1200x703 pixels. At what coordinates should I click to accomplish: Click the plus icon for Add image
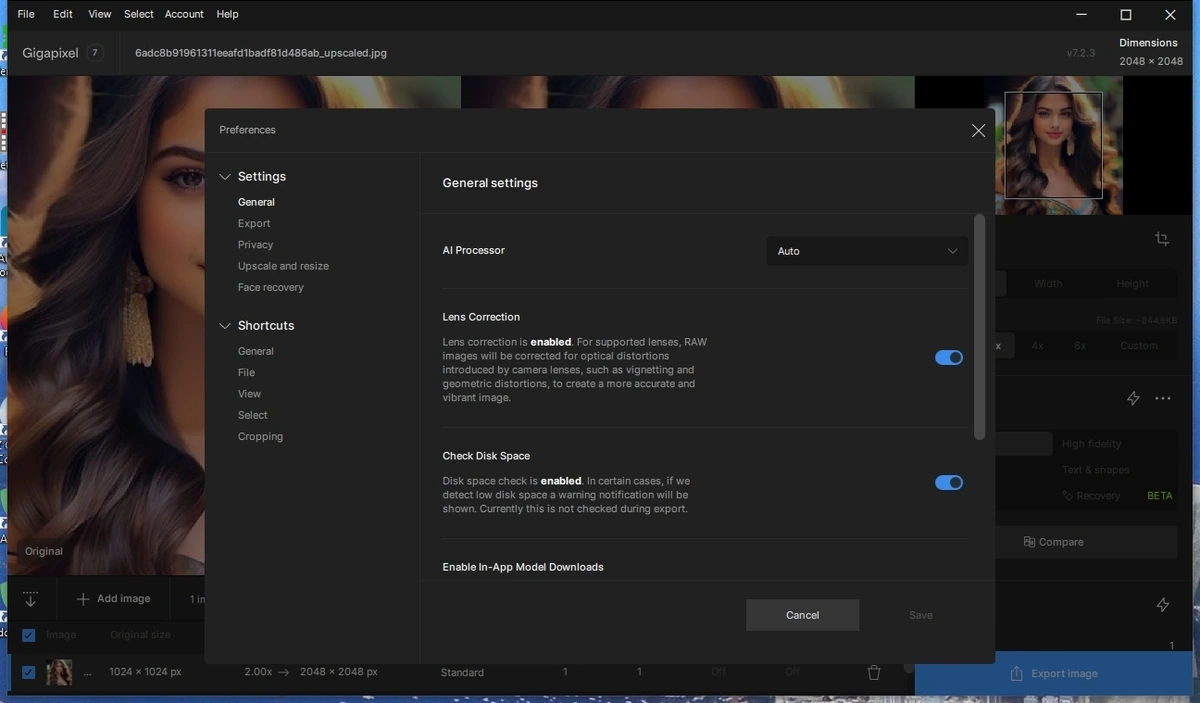click(x=83, y=599)
